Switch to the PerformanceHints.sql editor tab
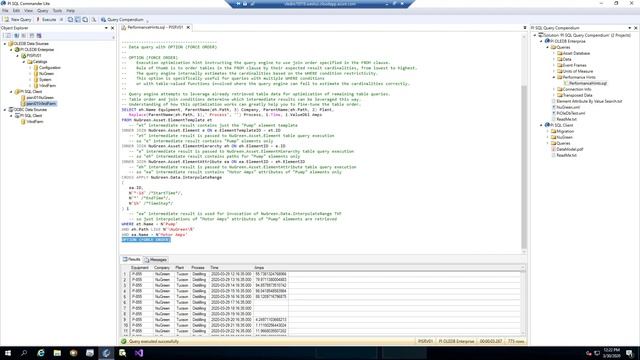 point(155,27)
